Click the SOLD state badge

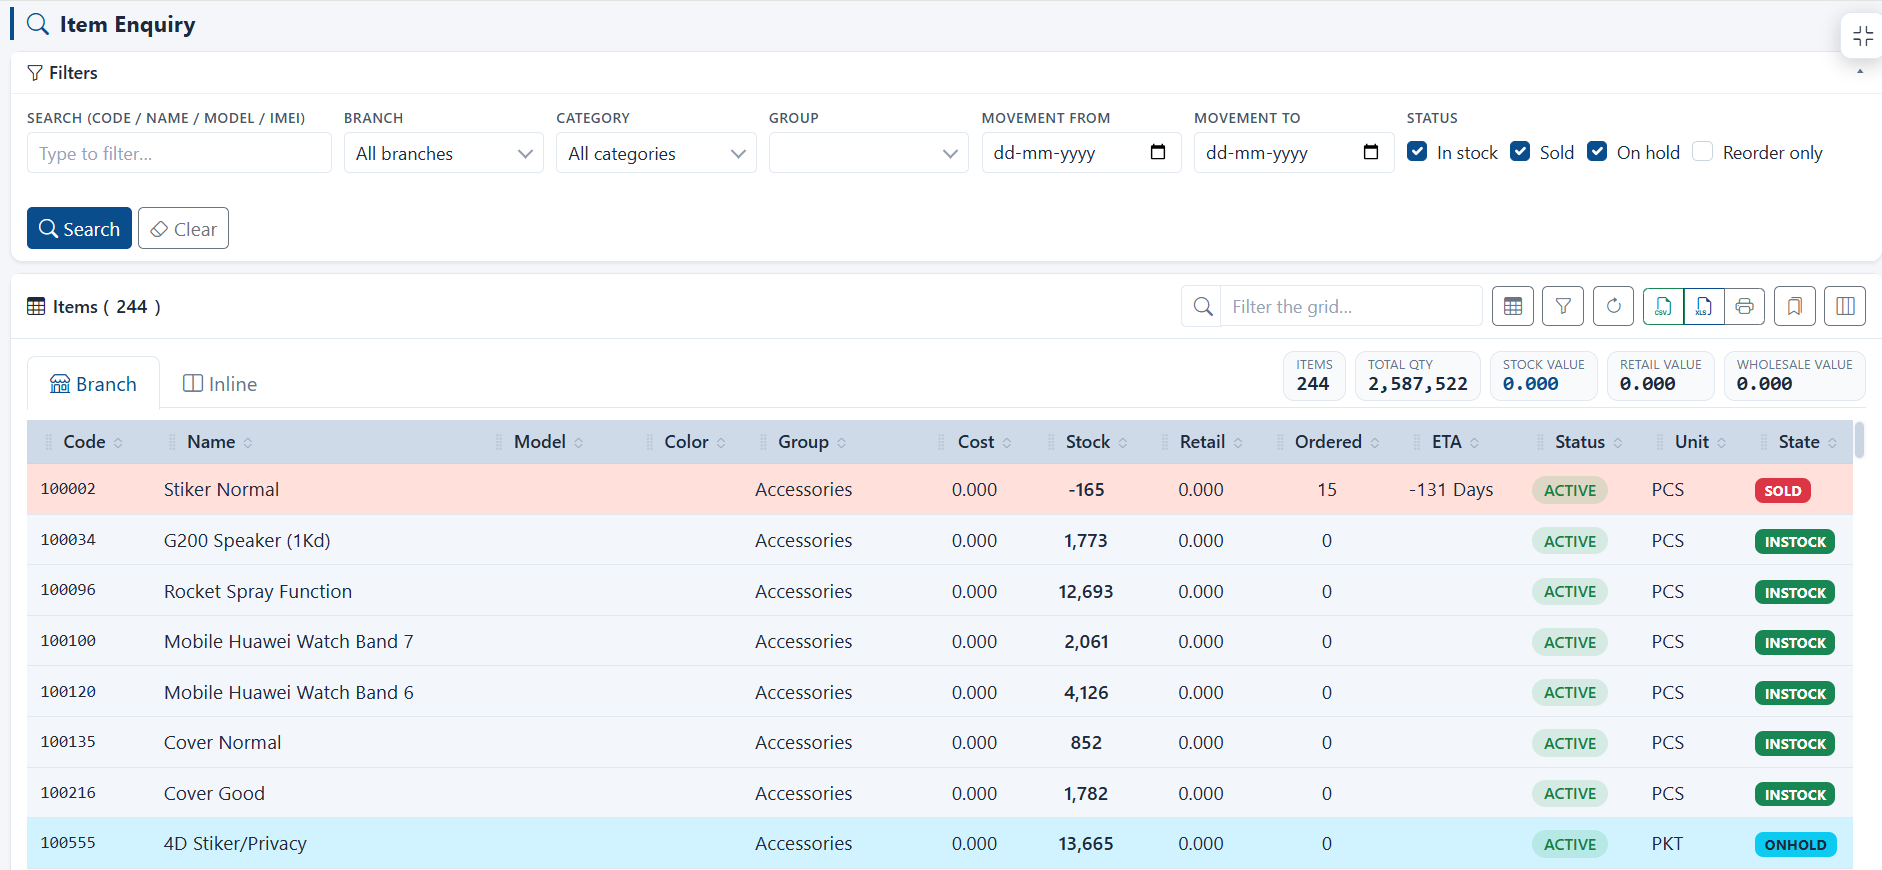click(1783, 490)
